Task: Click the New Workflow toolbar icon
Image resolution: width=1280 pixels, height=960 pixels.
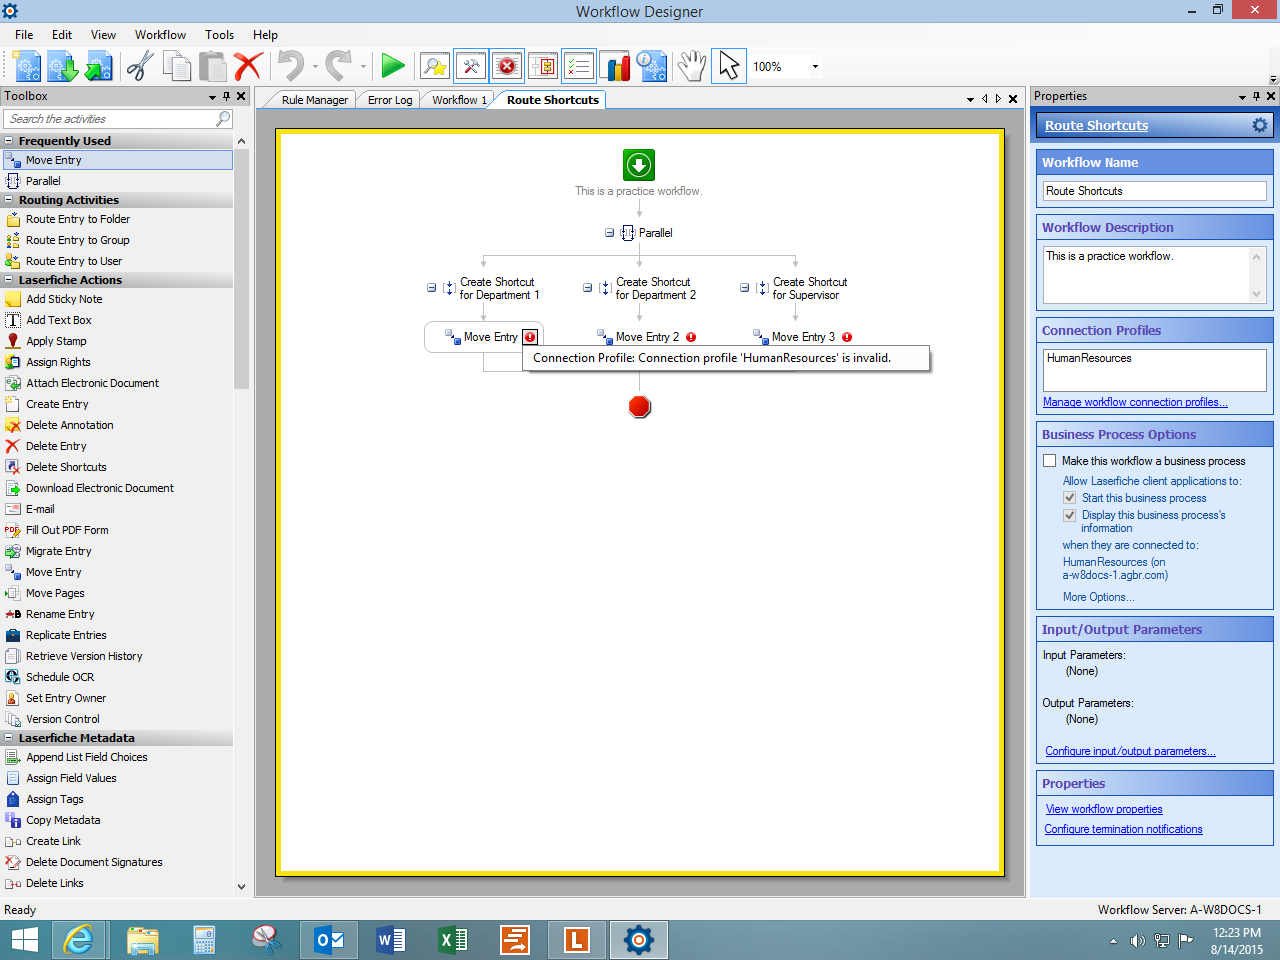Action: tap(29, 67)
